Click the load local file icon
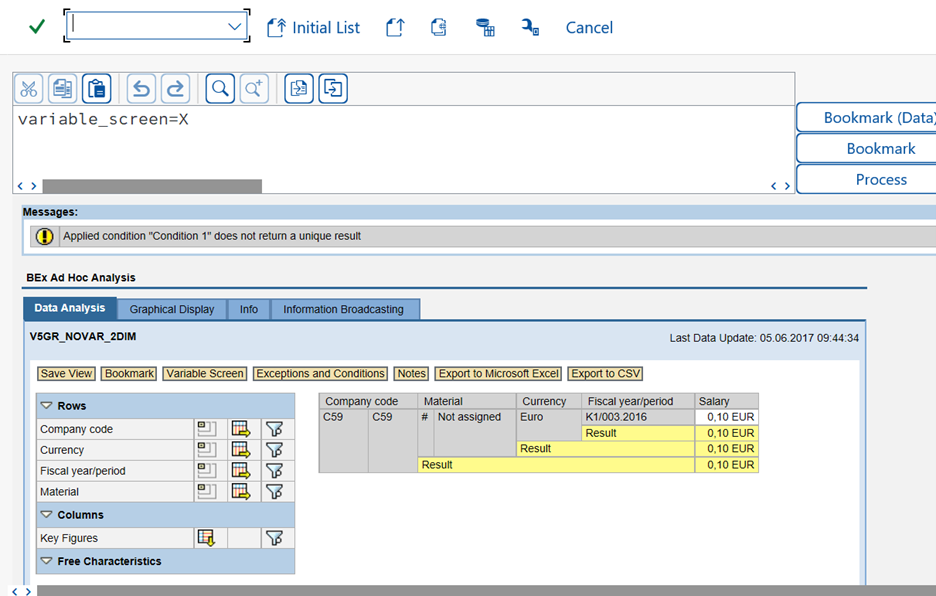The image size is (936, 596). (x=298, y=89)
